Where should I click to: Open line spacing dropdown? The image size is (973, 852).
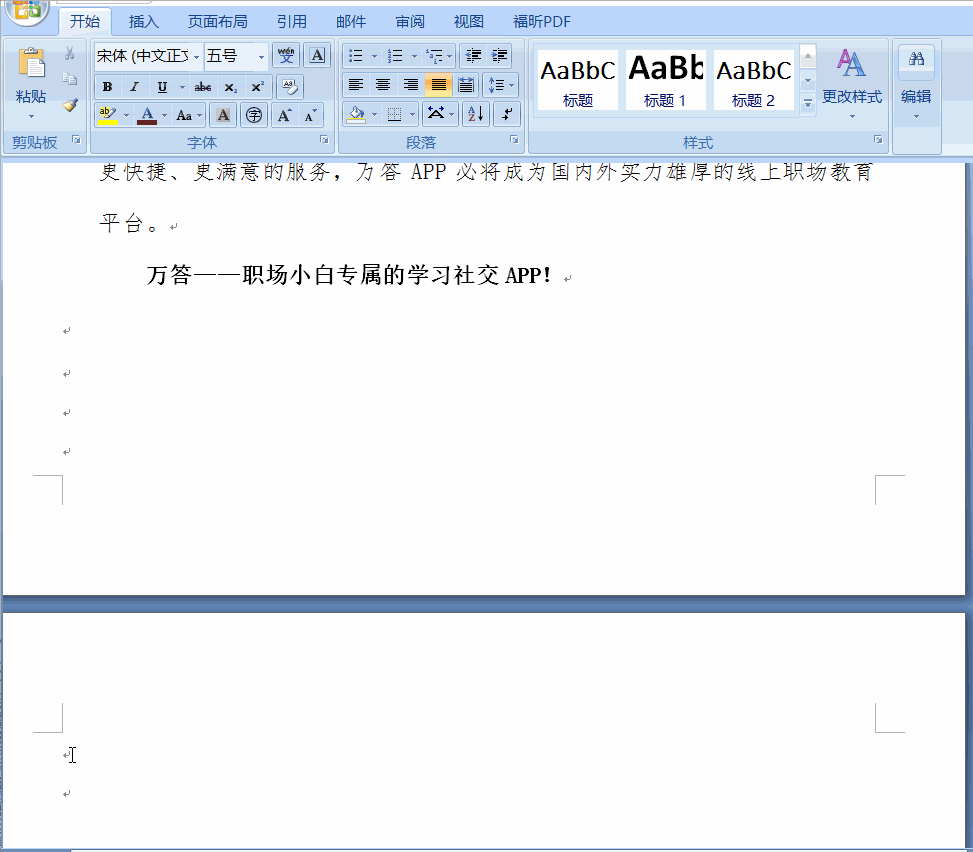click(501, 85)
